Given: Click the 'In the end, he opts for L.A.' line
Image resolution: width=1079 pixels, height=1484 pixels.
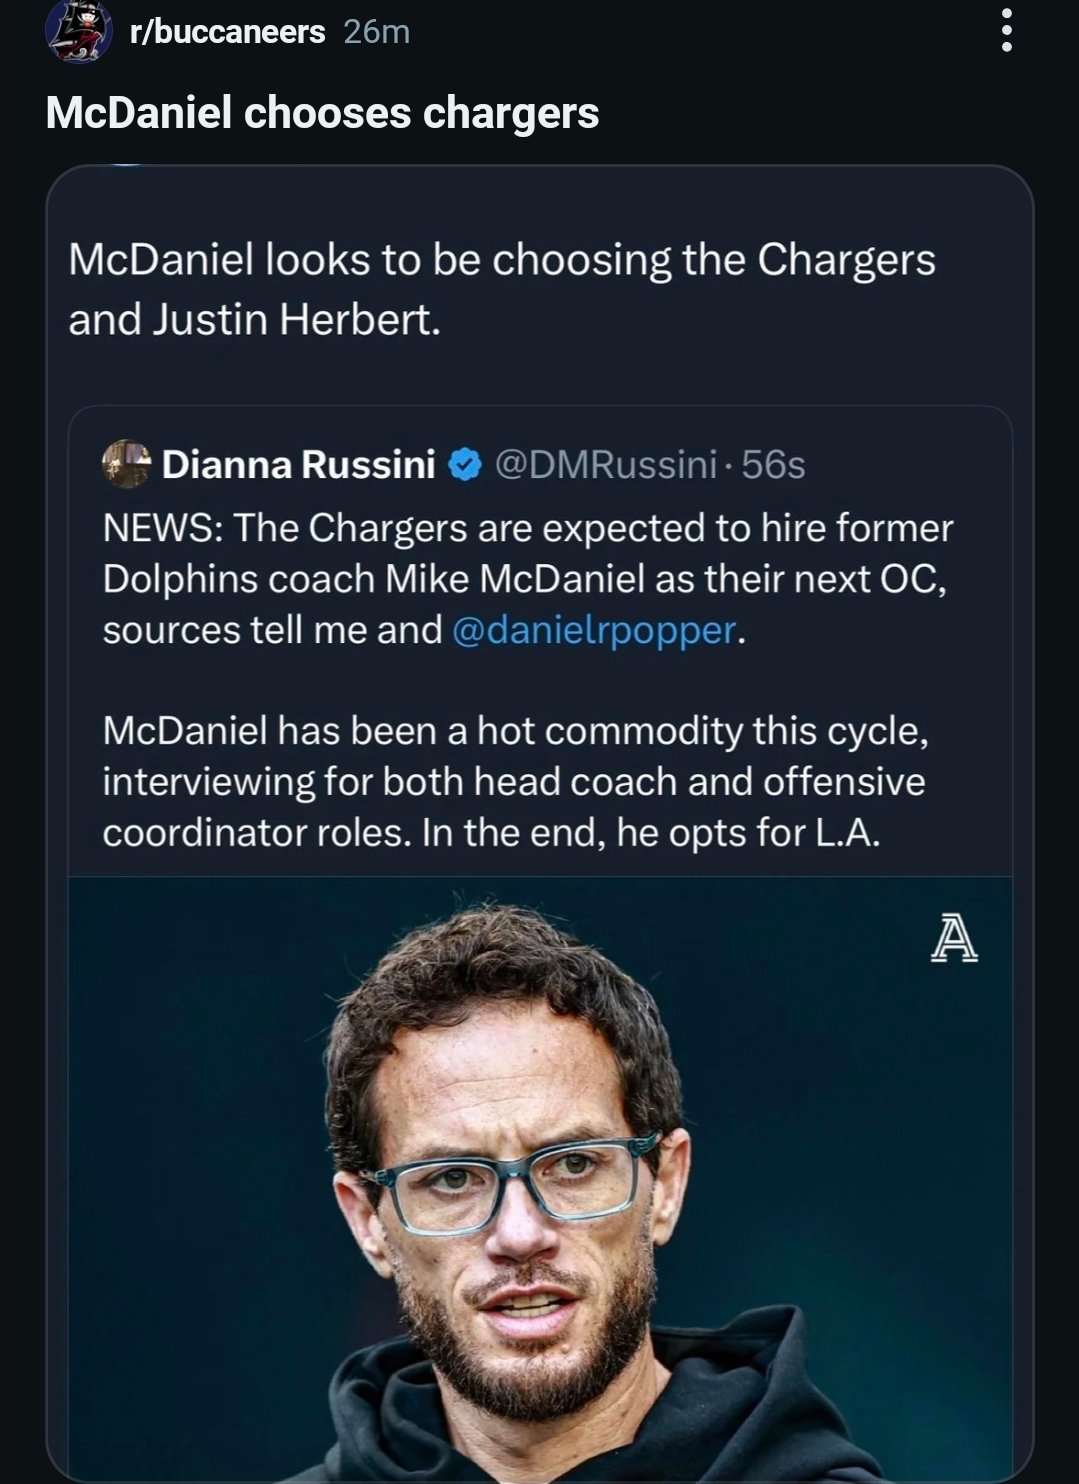Looking at the screenshot, I should [x=650, y=833].
